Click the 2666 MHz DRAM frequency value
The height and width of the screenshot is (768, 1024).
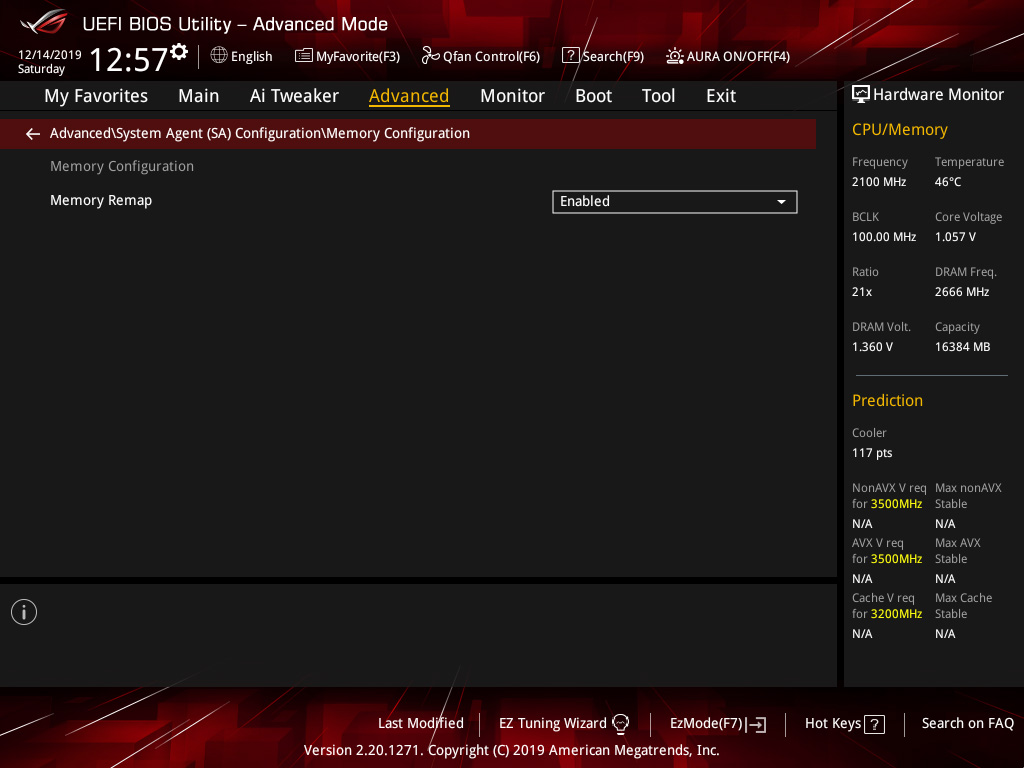962,292
